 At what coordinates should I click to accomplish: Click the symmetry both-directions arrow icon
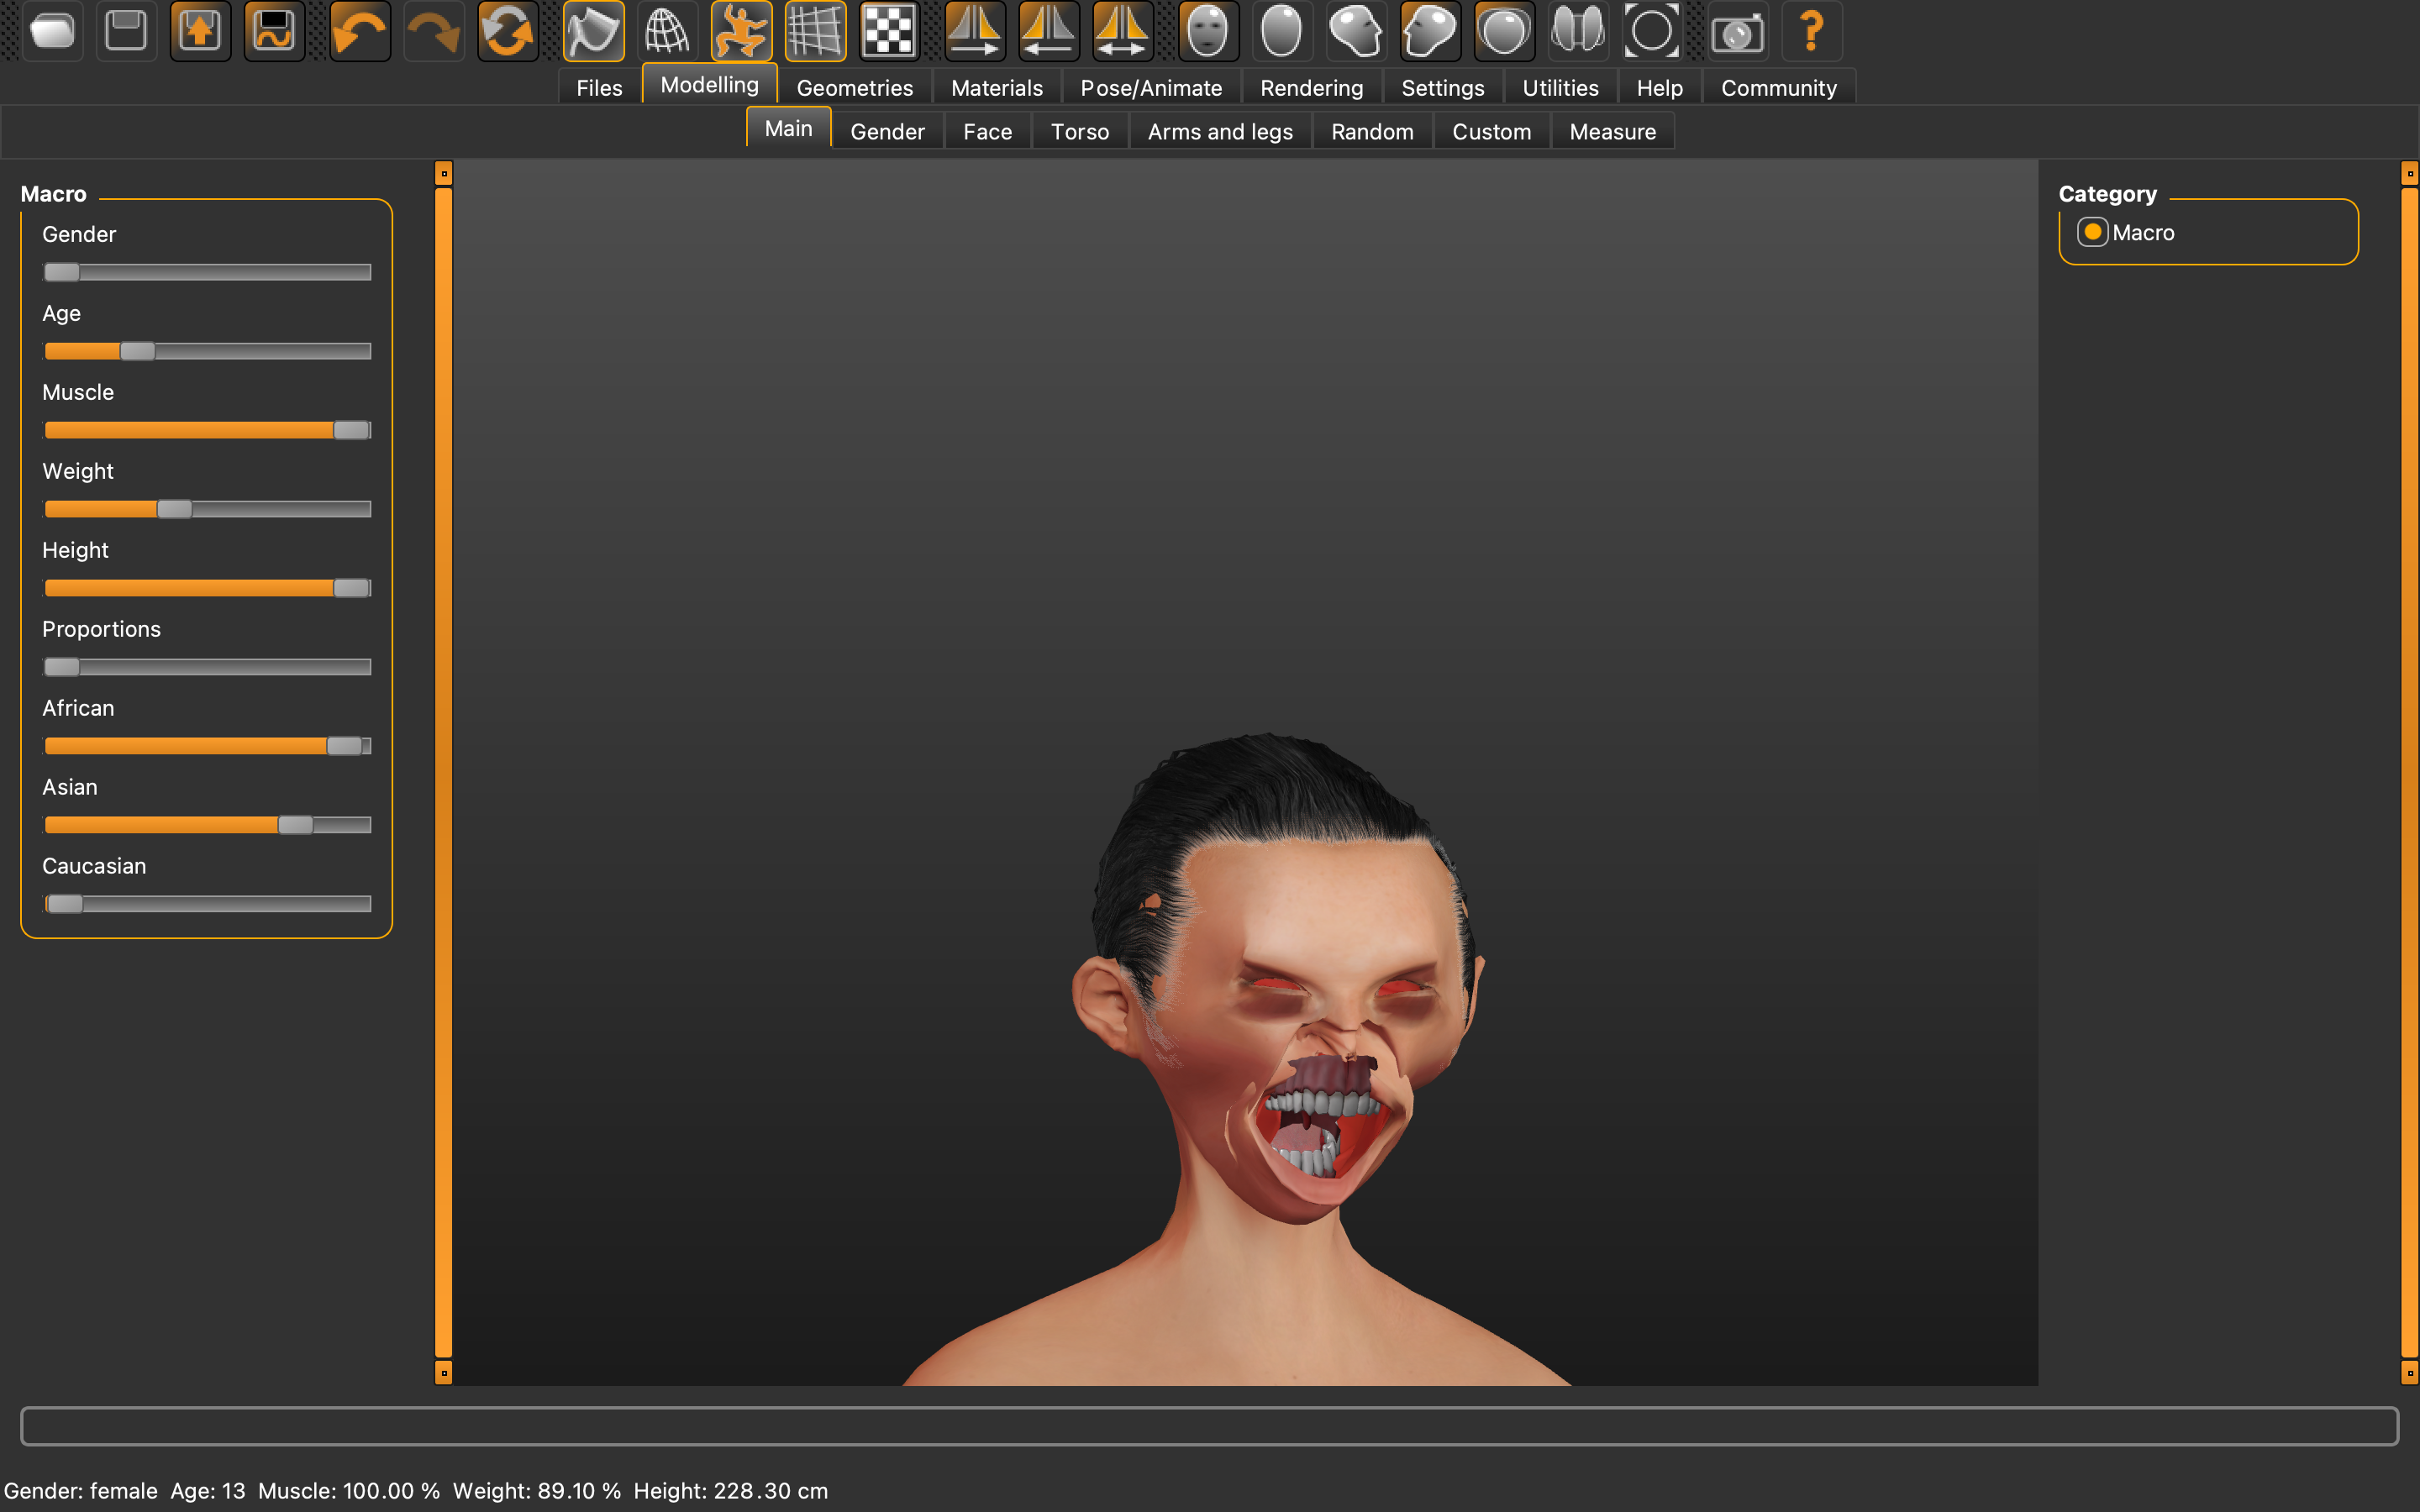tap(1121, 31)
